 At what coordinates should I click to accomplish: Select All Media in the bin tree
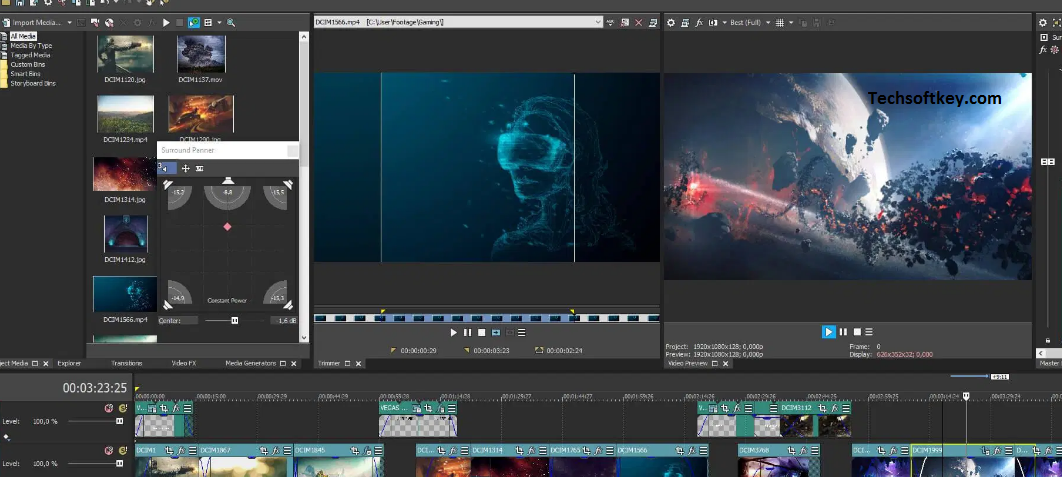coord(23,36)
